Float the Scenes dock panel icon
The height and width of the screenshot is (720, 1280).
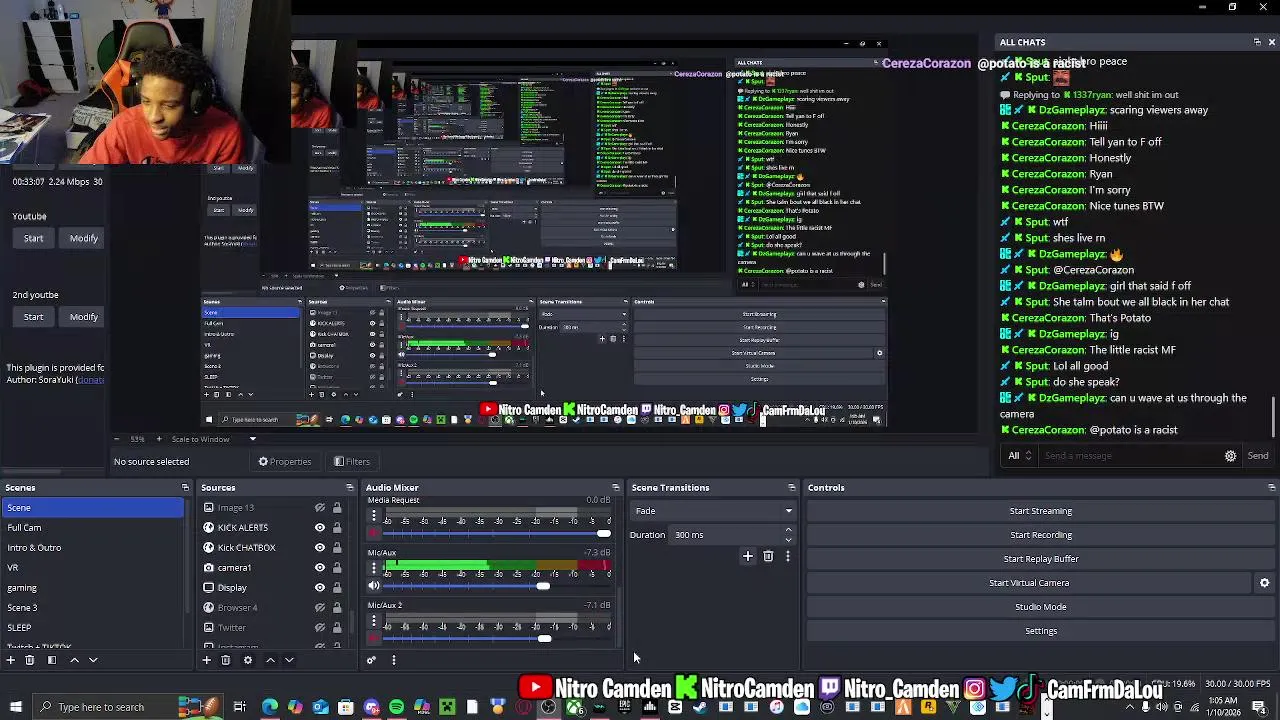point(185,488)
